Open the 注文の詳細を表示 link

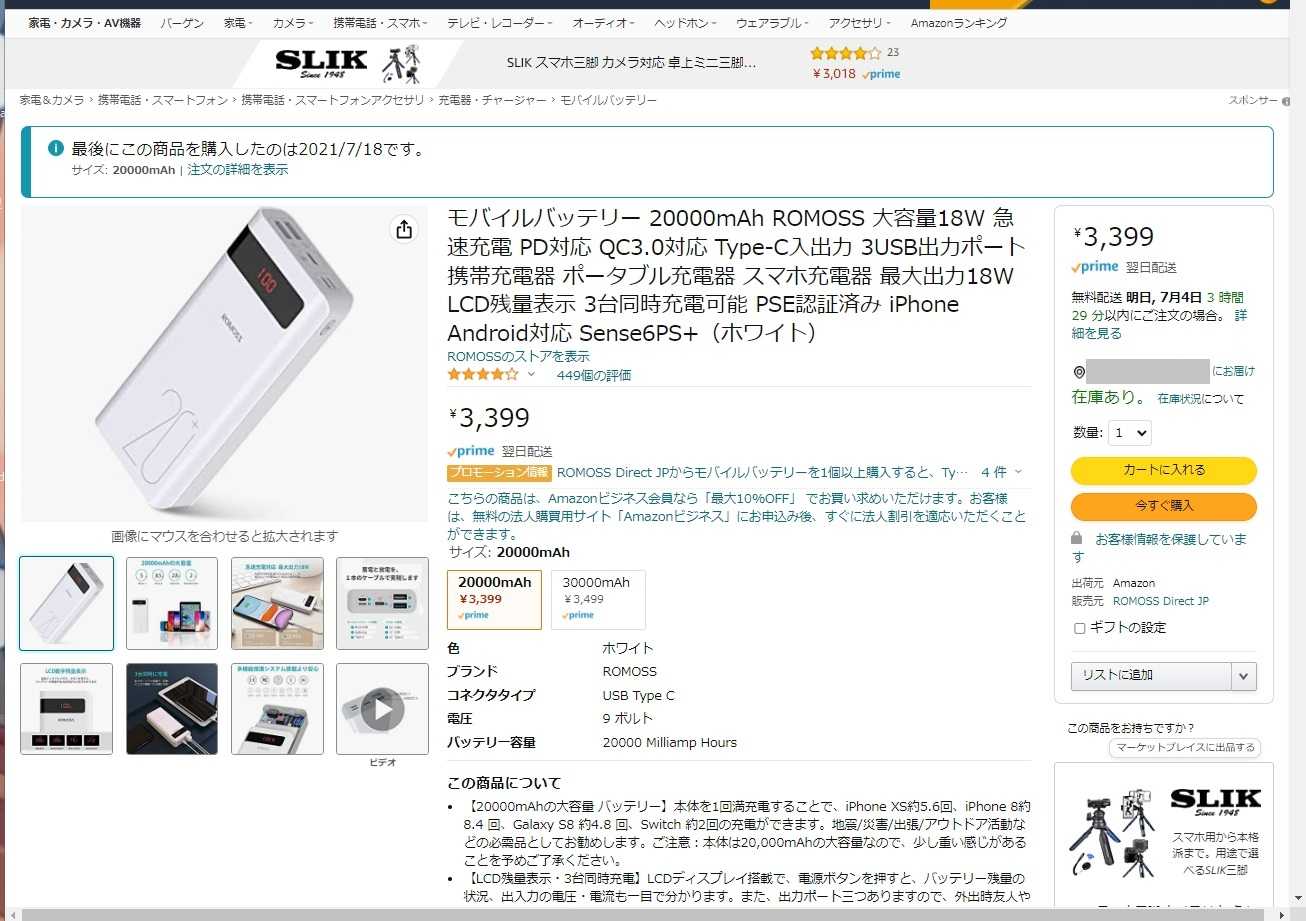point(238,170)
